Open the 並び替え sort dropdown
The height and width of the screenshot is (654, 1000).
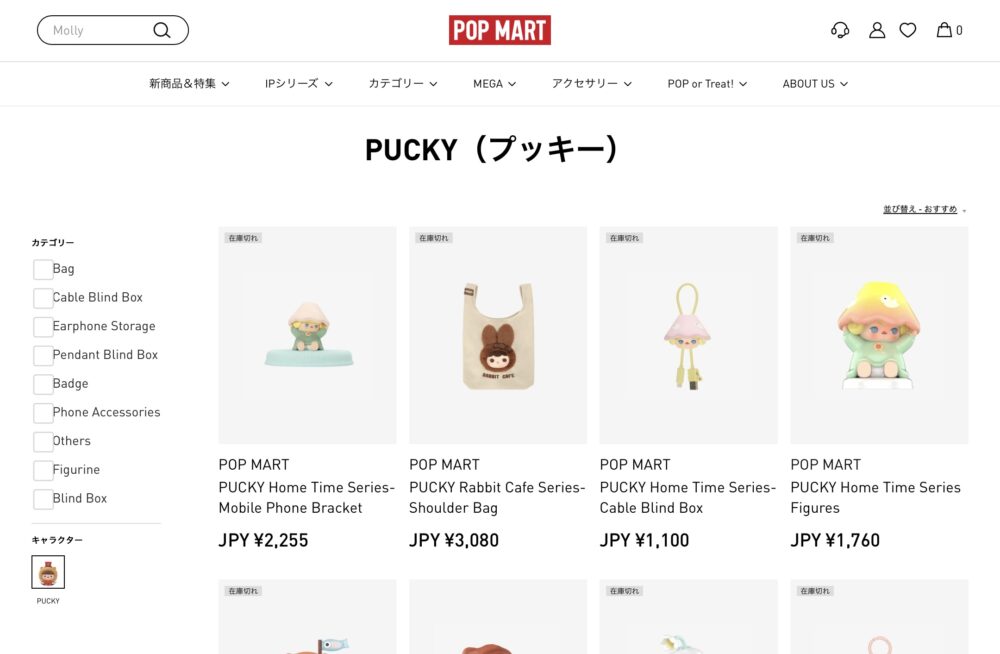tap(924, 209)
